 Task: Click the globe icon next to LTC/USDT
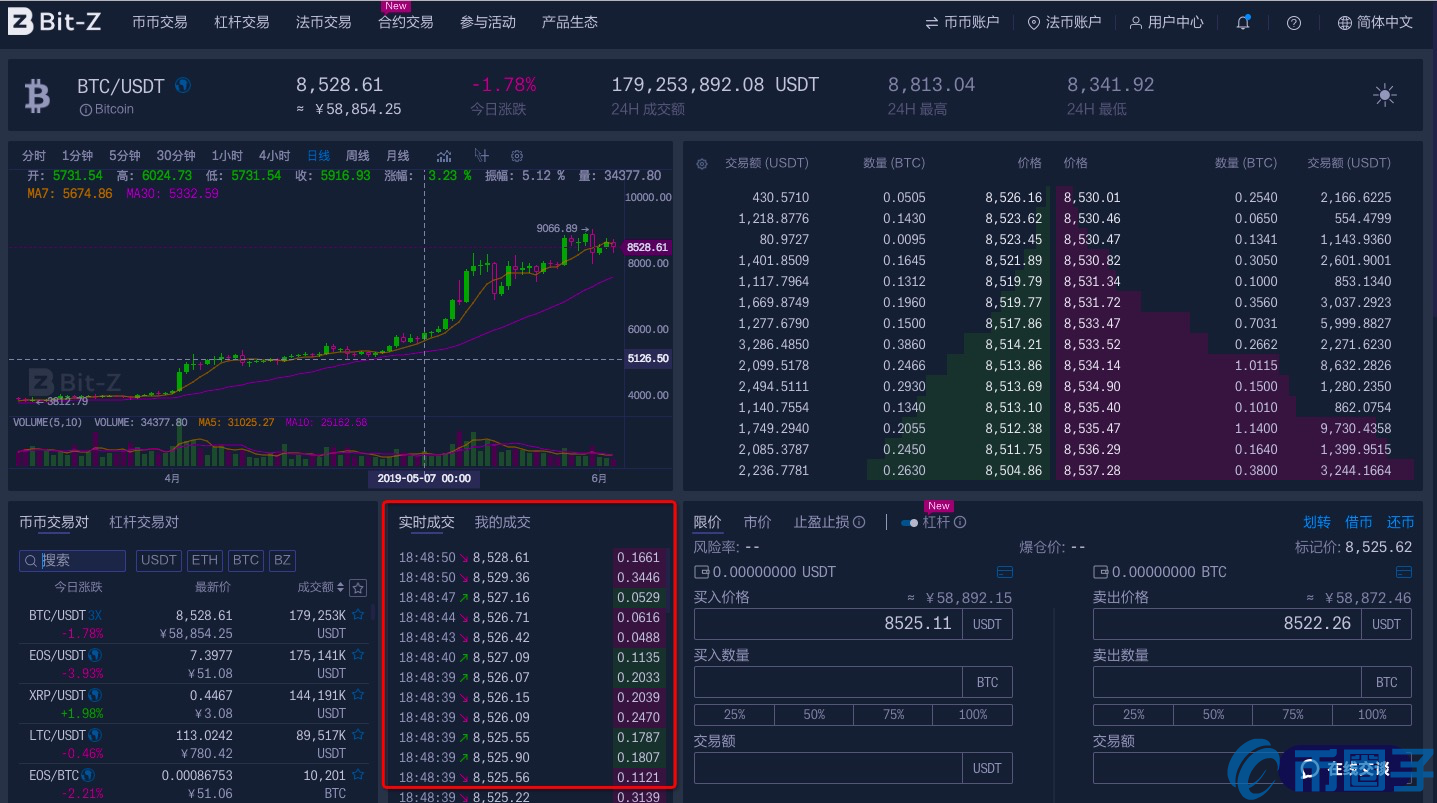pos(93,735)
